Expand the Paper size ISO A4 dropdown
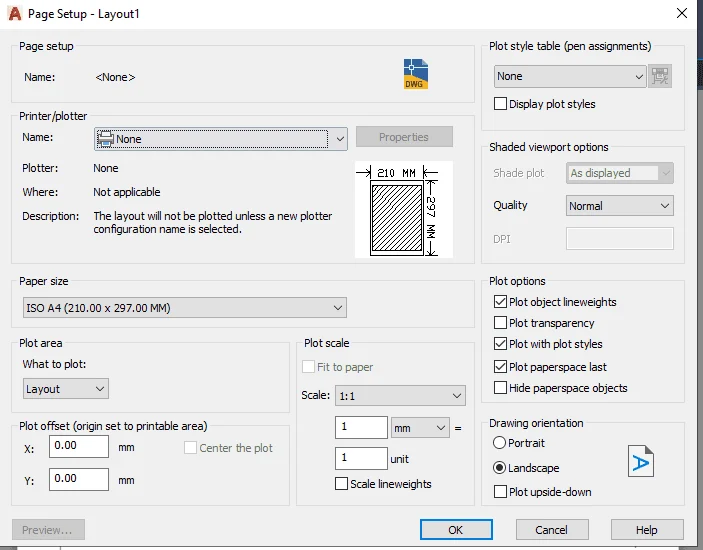The width and height of the screenshot is (703, 550). 185,308
